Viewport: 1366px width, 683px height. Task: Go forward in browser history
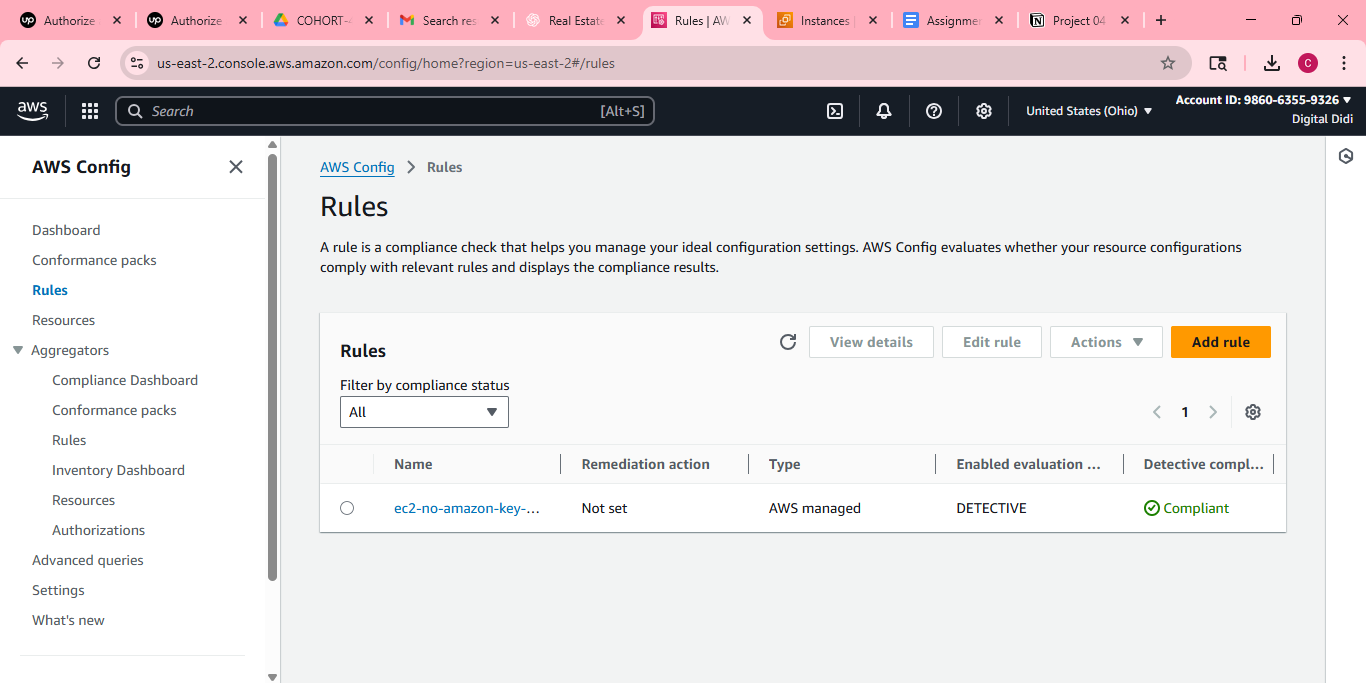pyautogui.click(x=58, y=63)
